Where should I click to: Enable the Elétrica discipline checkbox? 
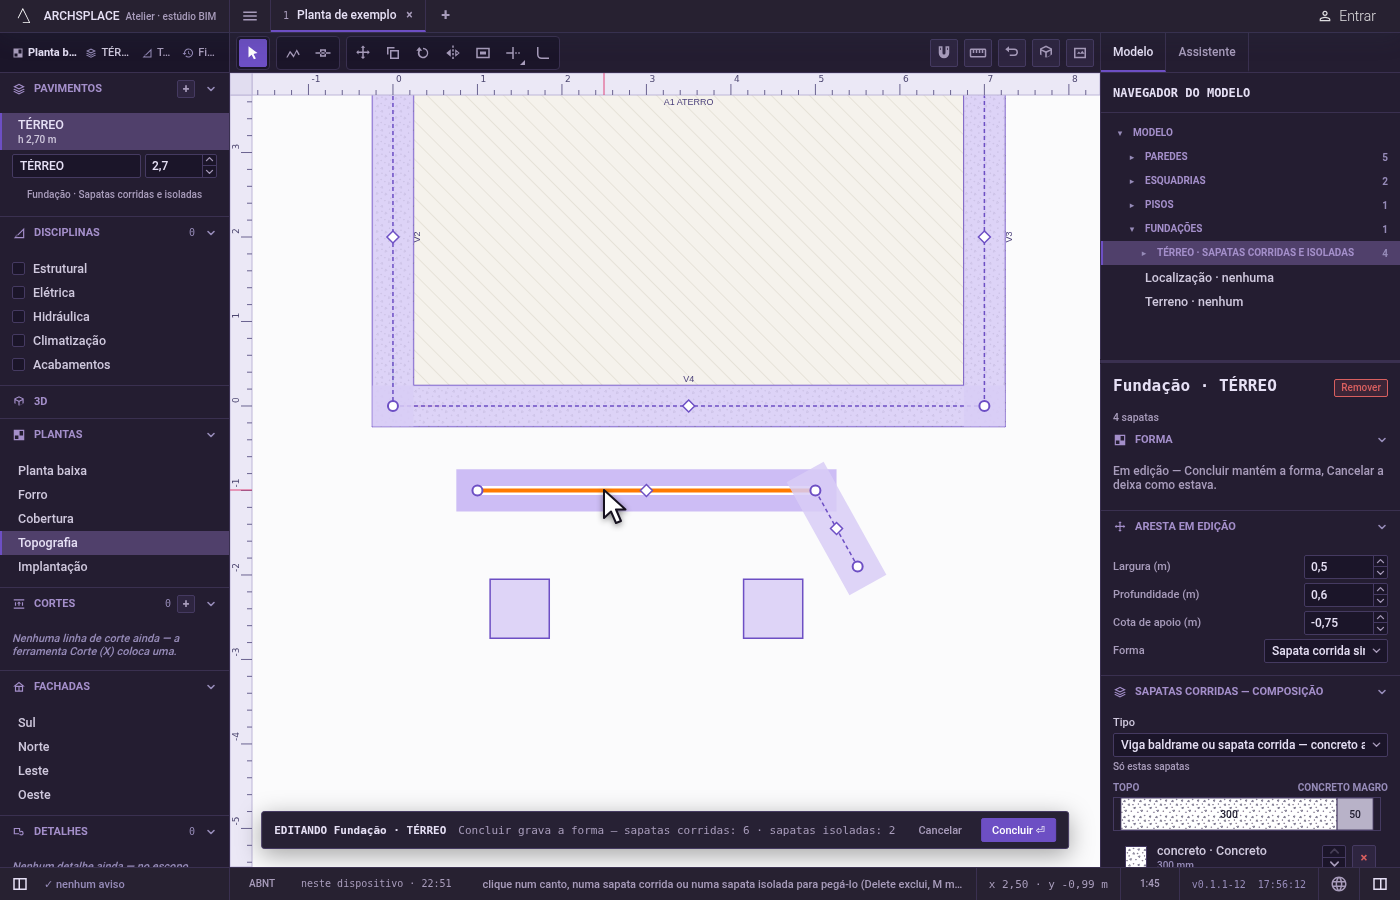[18, 293]
